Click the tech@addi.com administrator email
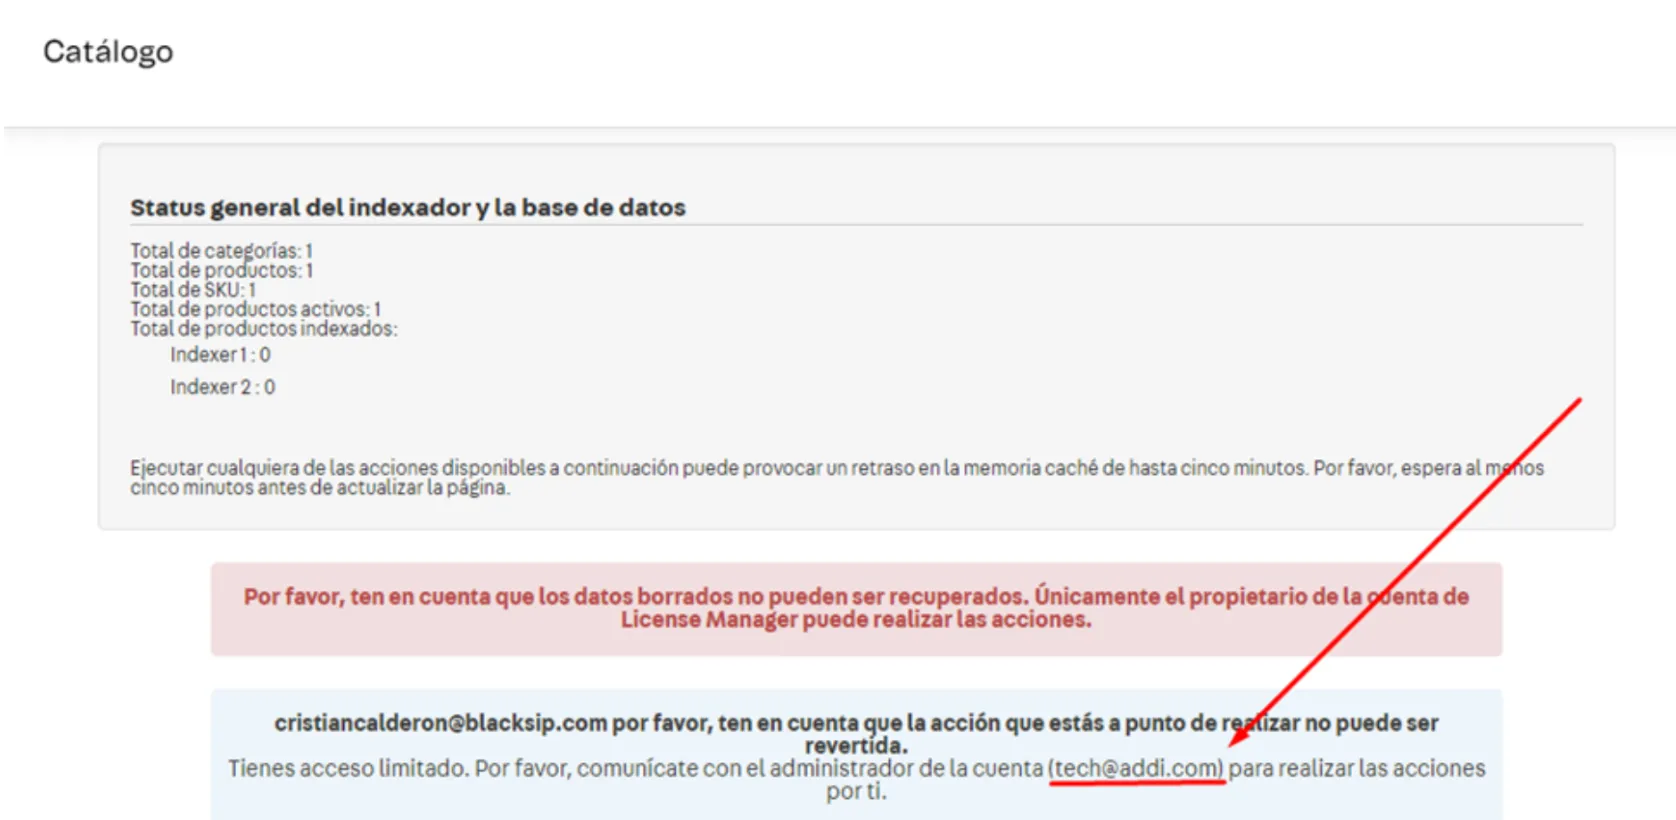 pyautogui.click(x=1136, y=768)
